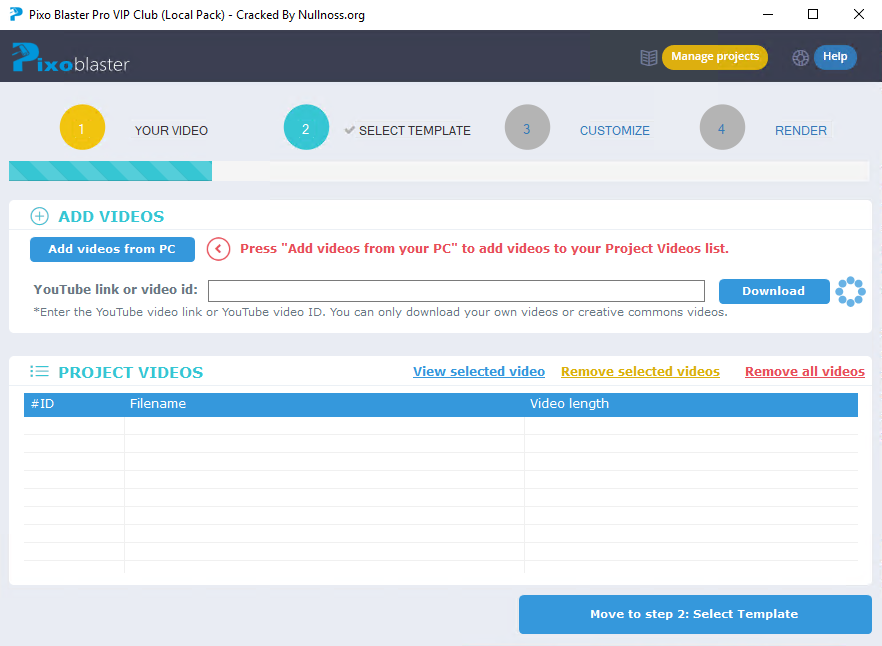
Task: Click Move to step 2: Select Template
Action: pyautogui.click(x=695, y=614)
